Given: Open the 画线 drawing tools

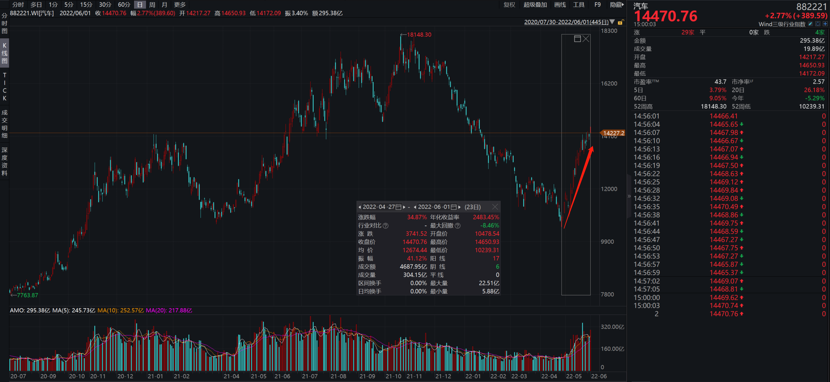Looking at the screenshot, I should click(560, 4).
